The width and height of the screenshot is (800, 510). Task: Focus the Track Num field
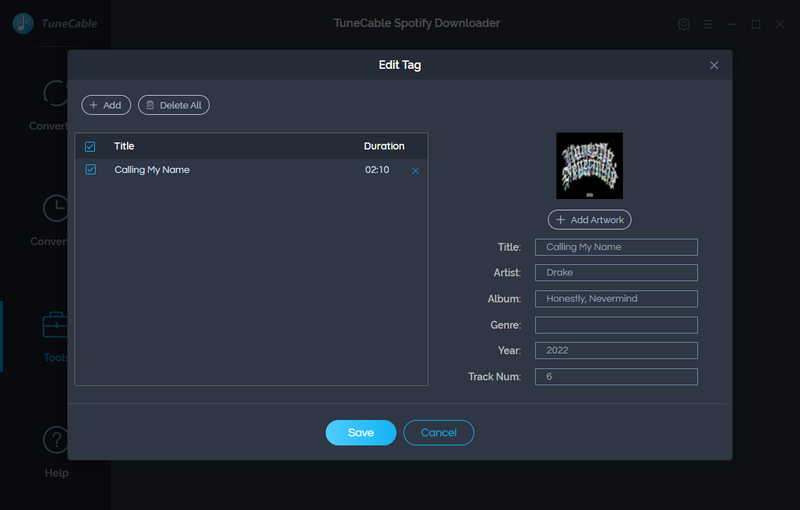(x=616, y=377)
